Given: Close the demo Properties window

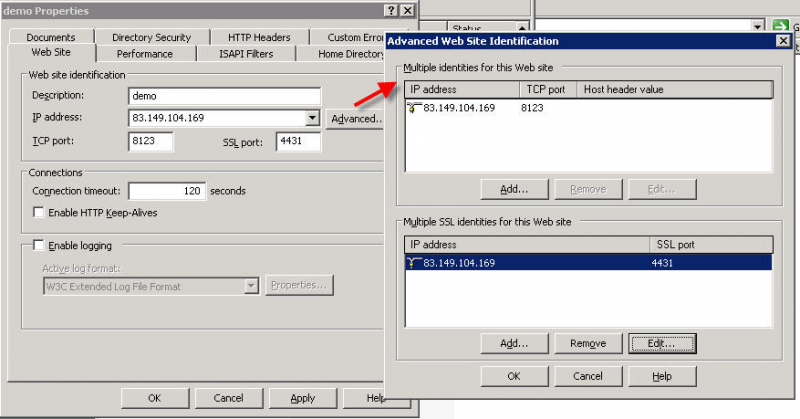Looking at the screenshot, I should coord(408,10).
